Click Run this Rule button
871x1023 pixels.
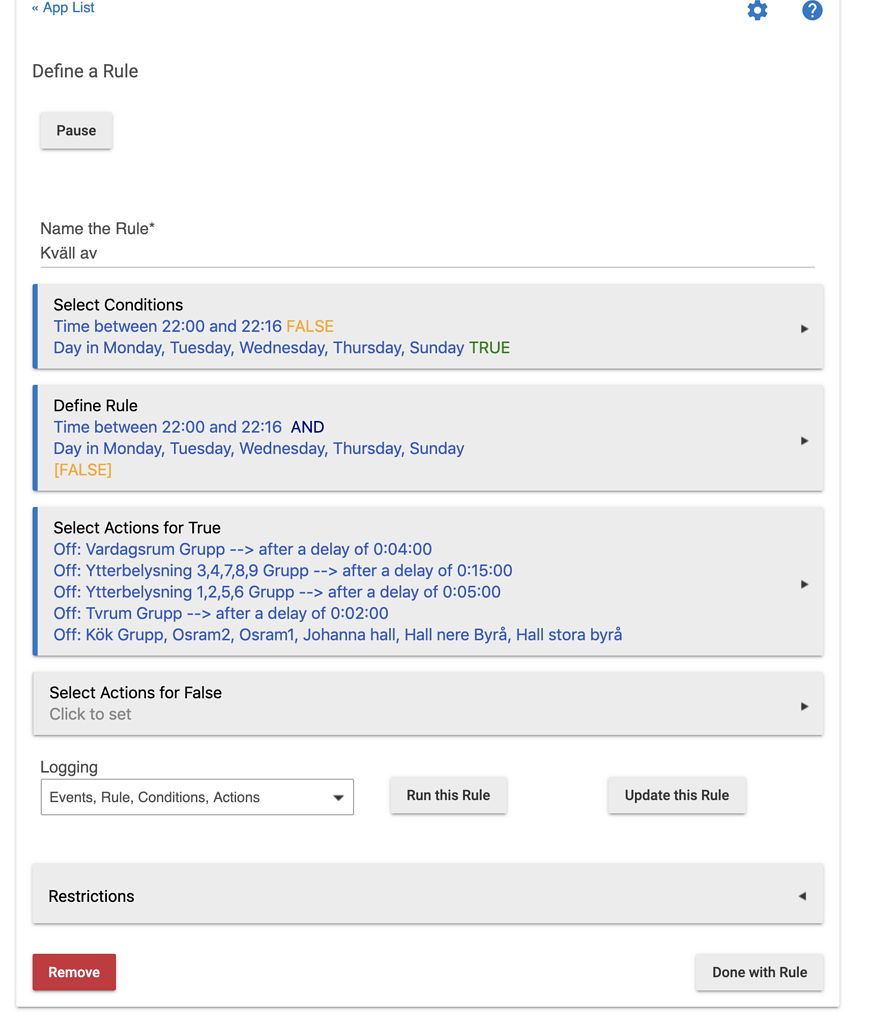448,796
